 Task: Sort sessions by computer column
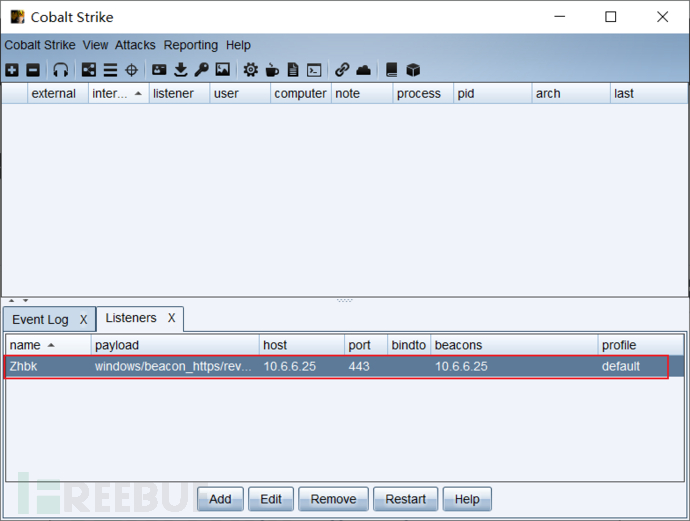tap(301, 93)
